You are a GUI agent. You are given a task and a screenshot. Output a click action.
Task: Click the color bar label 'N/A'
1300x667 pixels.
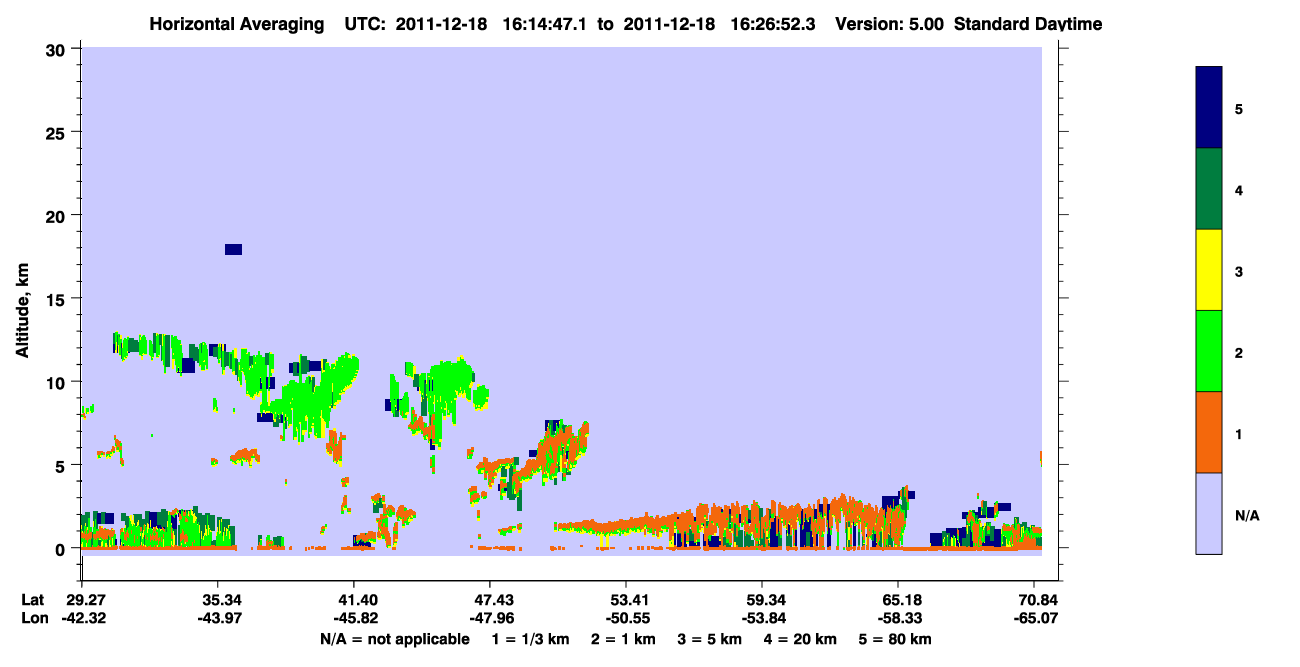(x=1246, y=515)
